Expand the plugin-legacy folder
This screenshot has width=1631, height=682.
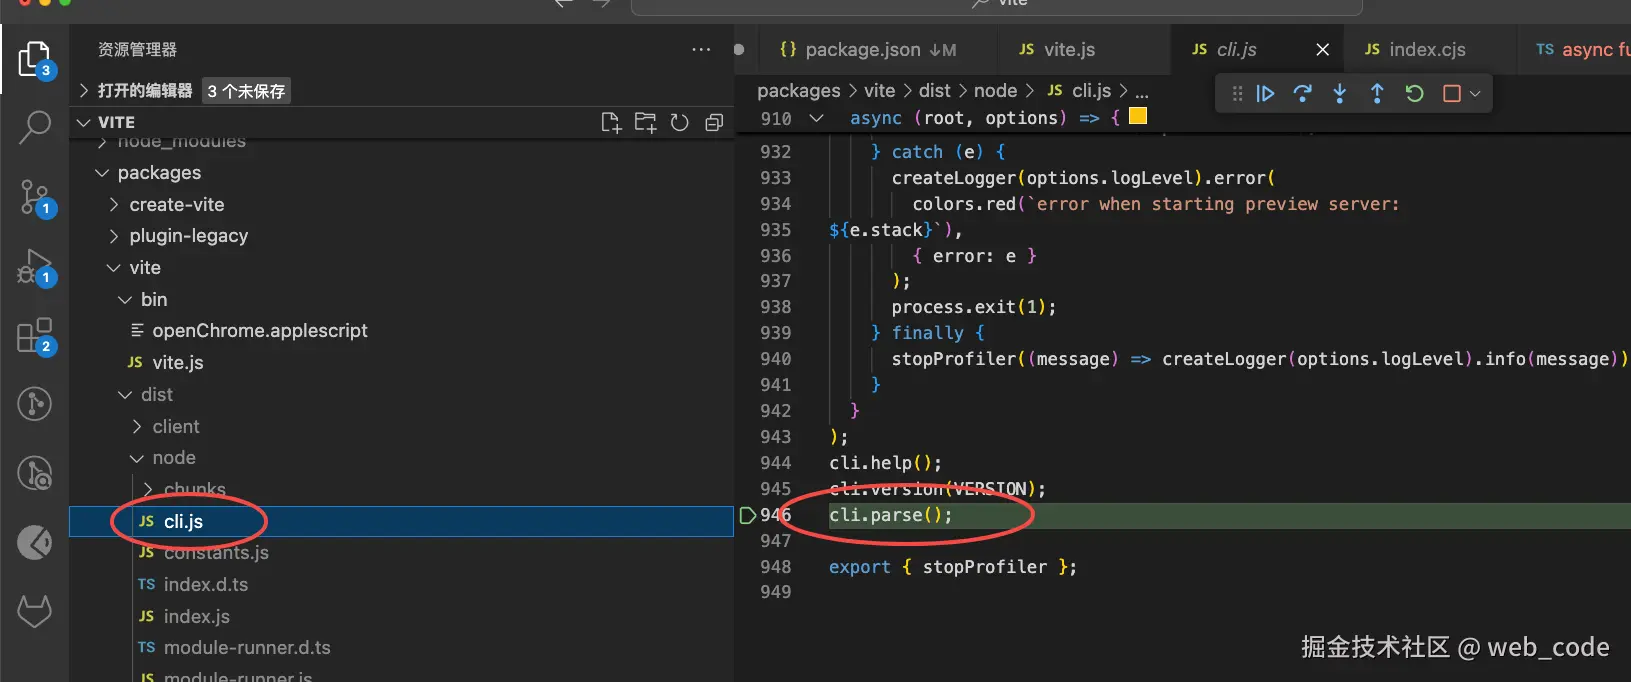point(113,236)
